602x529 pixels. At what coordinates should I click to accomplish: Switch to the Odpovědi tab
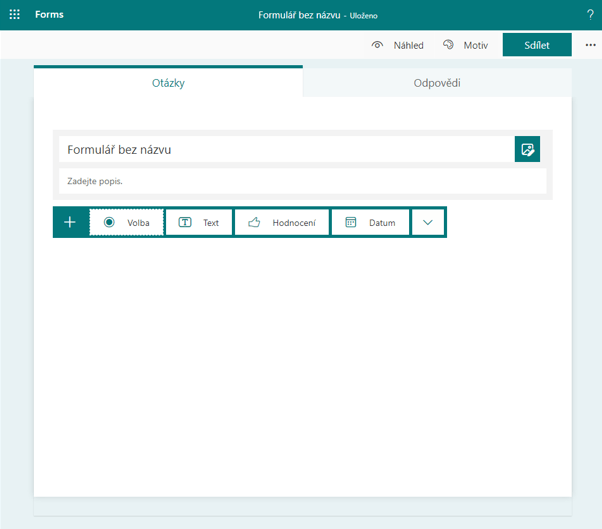click(x=437, y=83)
